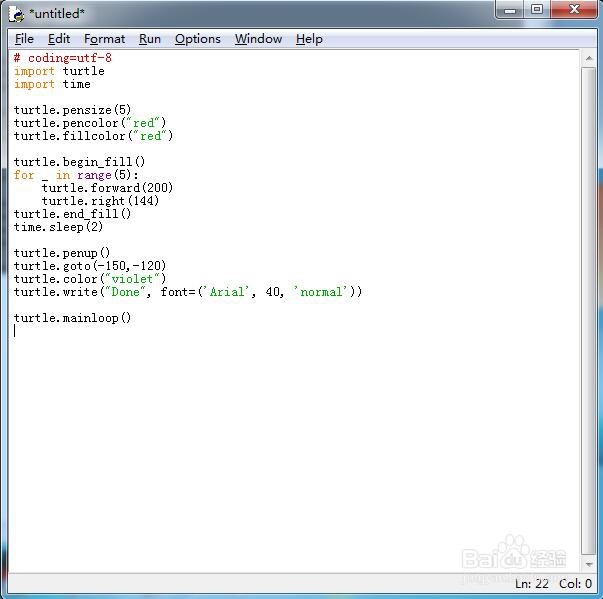Click the turtle.penup() line
This screenshot has width=603, height=599.
(62, 253)
